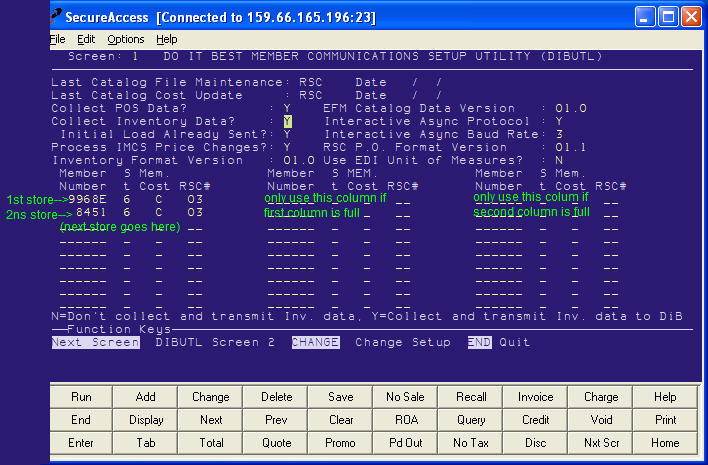Open the Help menu
708x465 pixels.
[x=167, y=39]
